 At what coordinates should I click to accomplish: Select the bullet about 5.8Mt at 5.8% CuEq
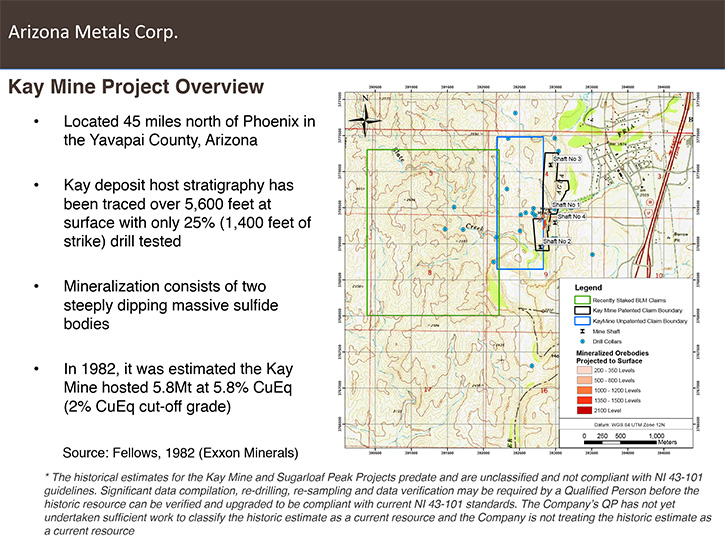[x=178, y=387]
